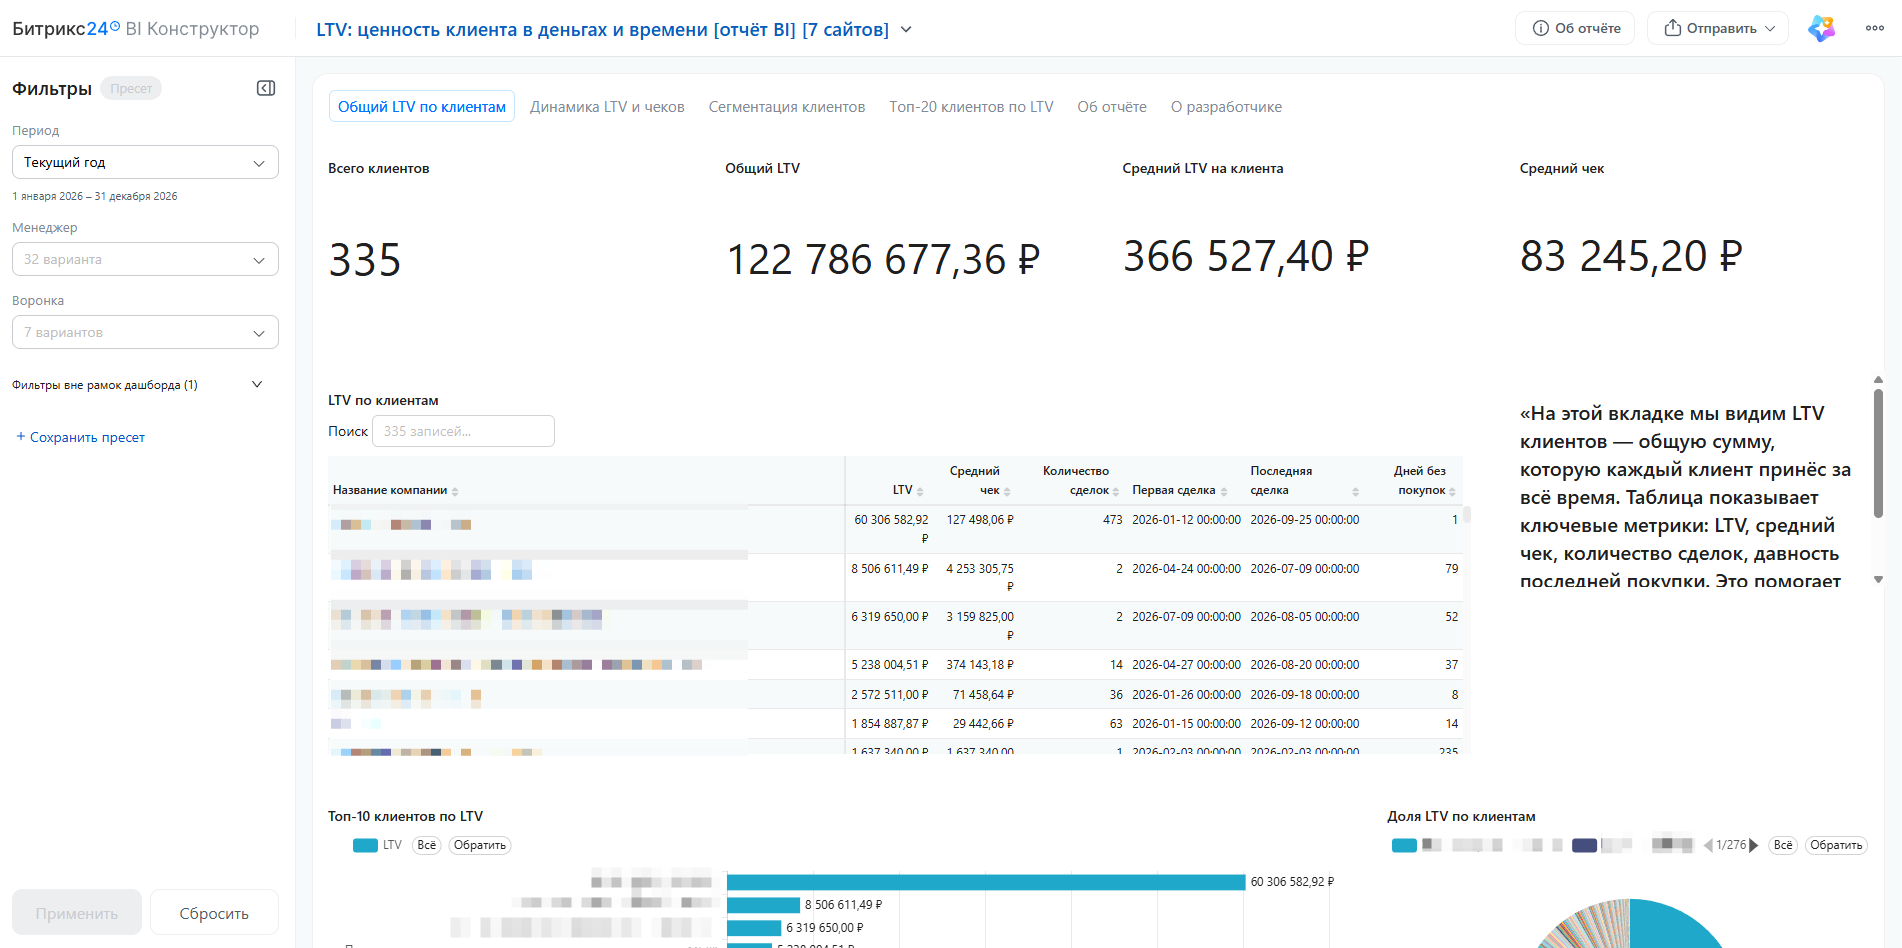Click the Применить button

[77, 912]
